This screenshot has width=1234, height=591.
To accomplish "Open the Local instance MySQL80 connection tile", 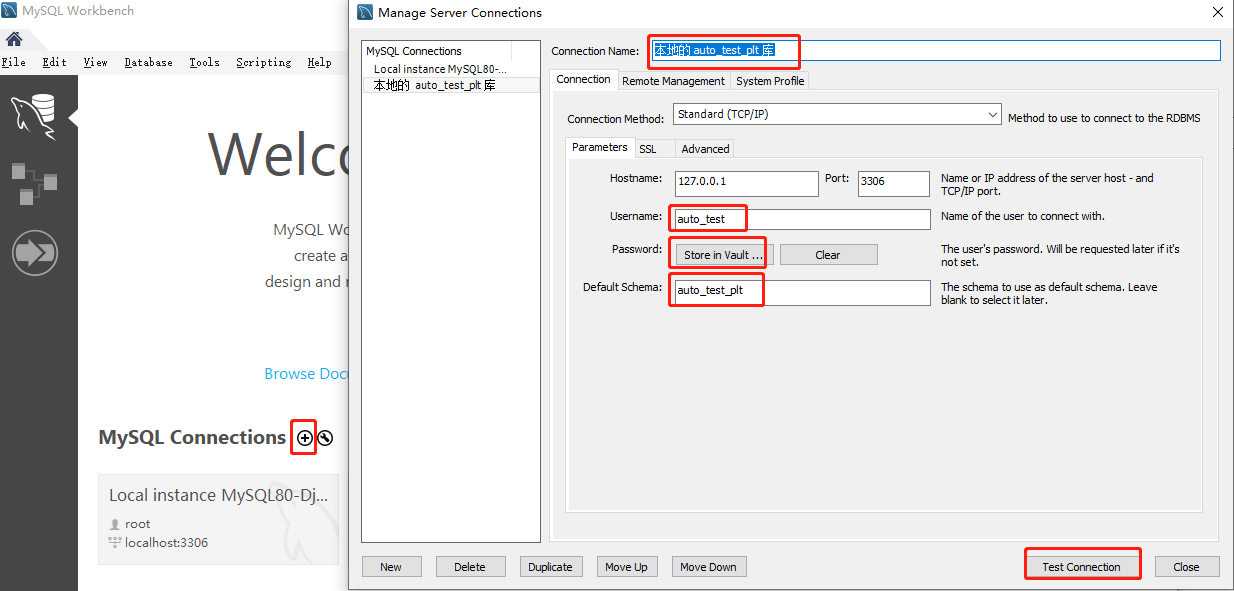I will click(218, 519).
